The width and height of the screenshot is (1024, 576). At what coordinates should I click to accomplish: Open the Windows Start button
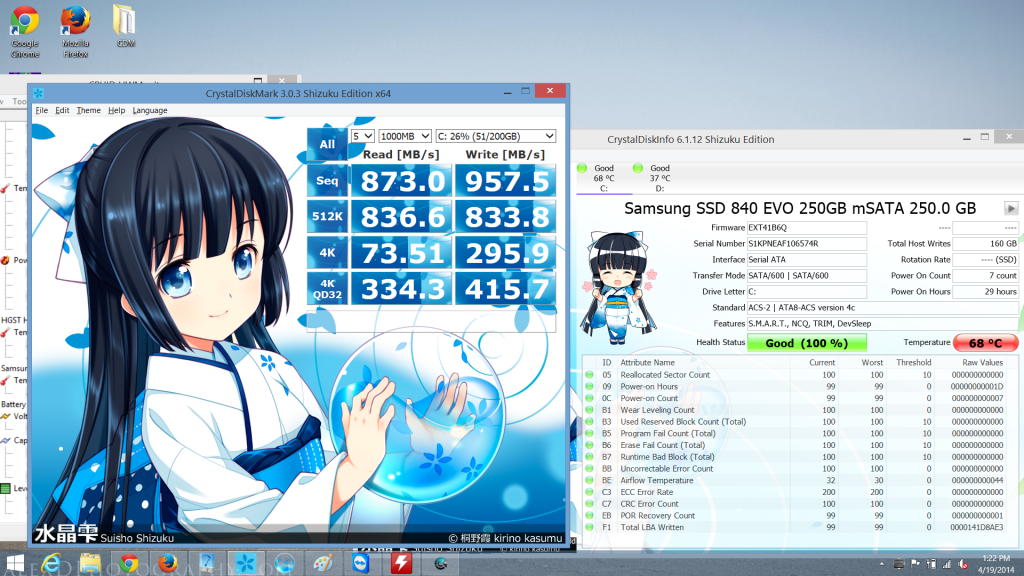click(x=14, y=564)
